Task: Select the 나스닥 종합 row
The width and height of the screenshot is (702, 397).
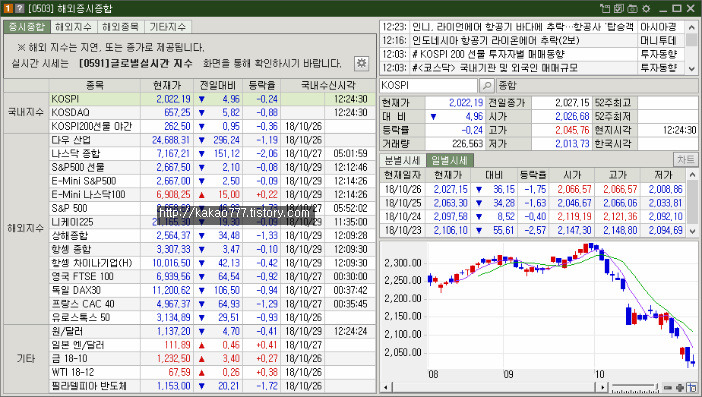Action: pyautogui.click(x=212, y=154)
